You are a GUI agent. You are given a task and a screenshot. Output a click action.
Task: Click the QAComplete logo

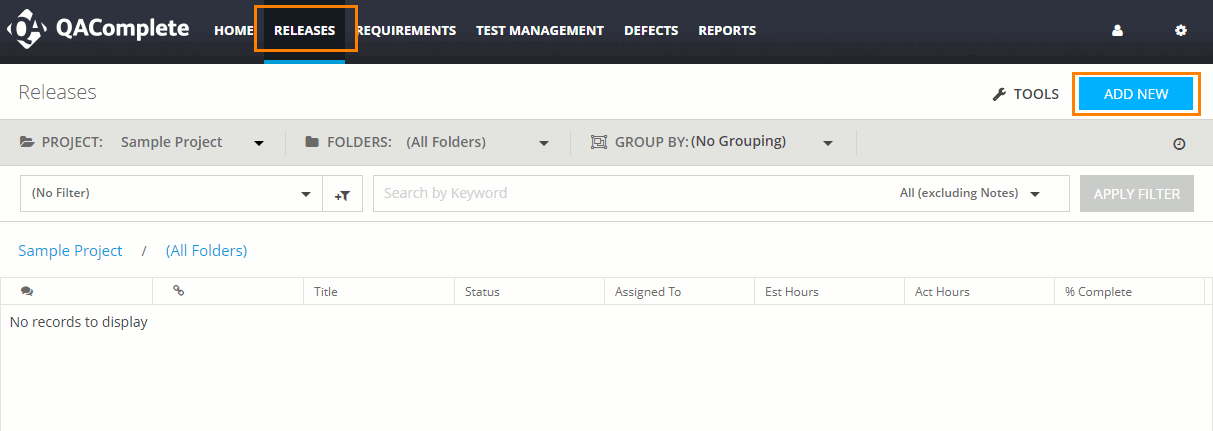coord(98,30)
